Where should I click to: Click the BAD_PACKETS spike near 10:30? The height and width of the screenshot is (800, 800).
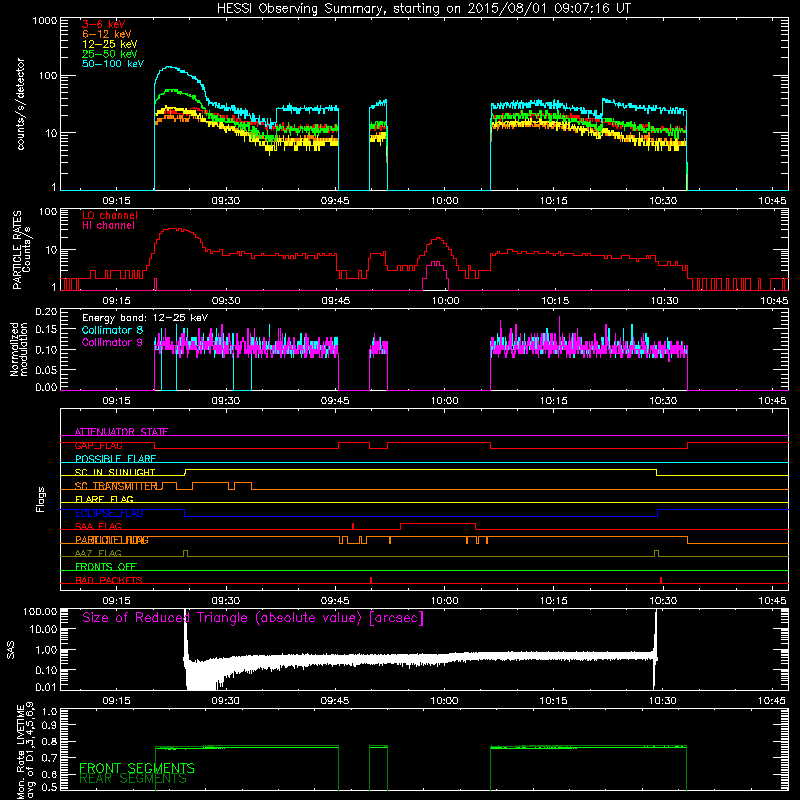pos(661,580)
